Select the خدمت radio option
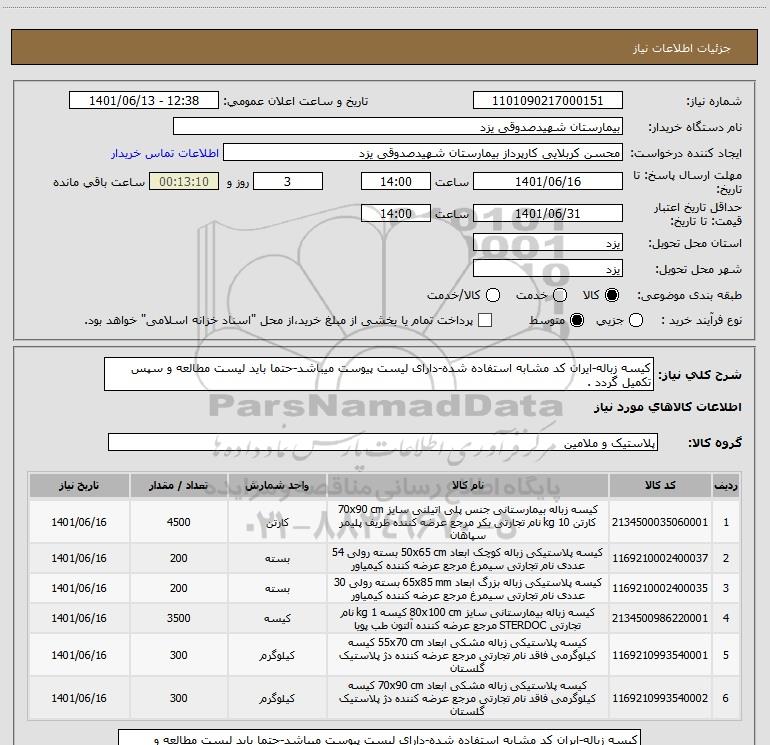The height and width of the screenshot is (745, 770). (559, 295)
